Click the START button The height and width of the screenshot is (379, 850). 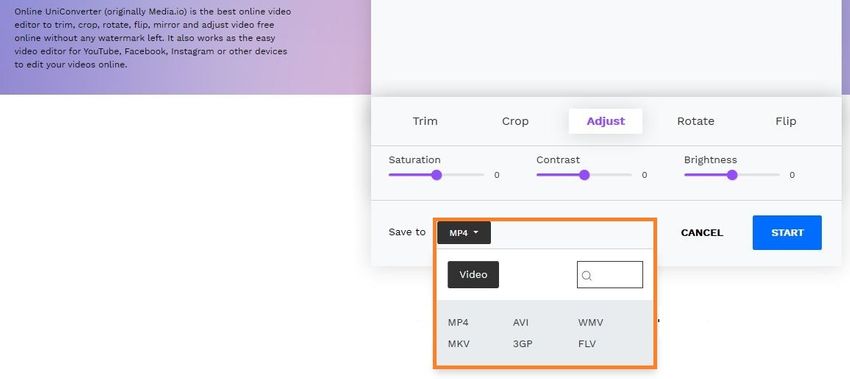787,233
